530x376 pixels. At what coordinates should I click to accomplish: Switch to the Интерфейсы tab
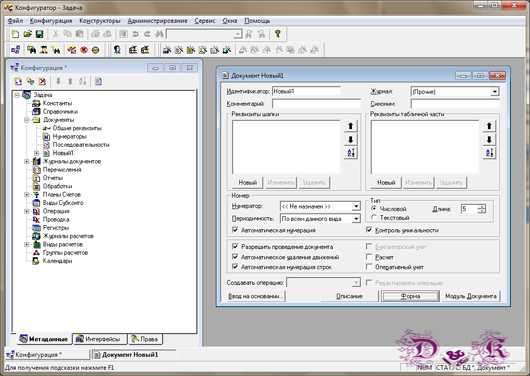pos(100,339)
